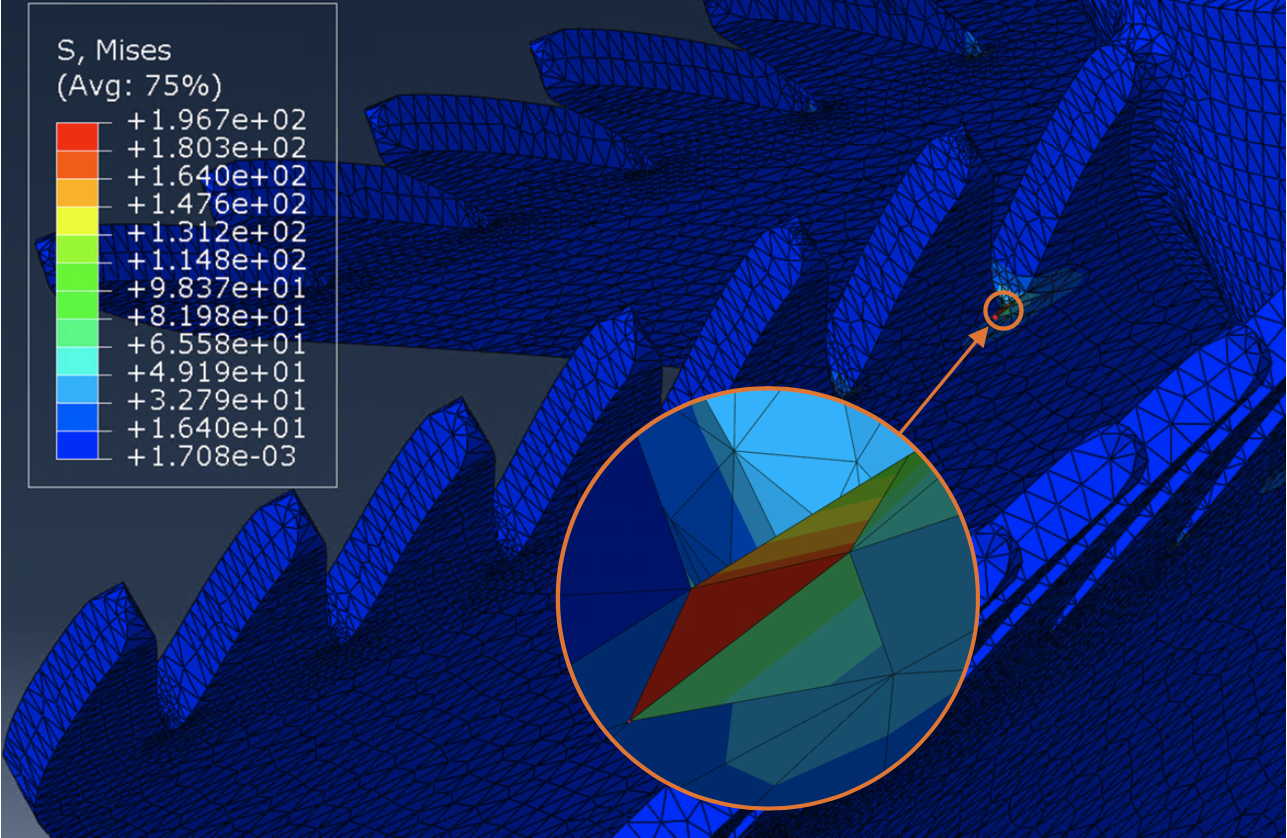The height and width of the screenshot is (838, 1287).
Task: Click the darkest blue legend swatch at bottom
Action: 78,443
